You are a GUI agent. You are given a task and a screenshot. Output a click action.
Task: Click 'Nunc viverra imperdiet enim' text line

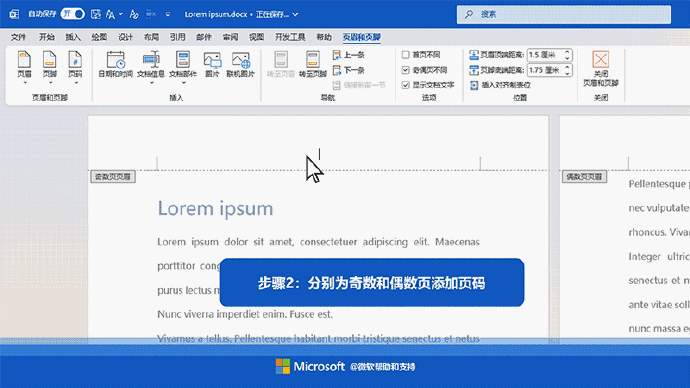pos(245,314)
